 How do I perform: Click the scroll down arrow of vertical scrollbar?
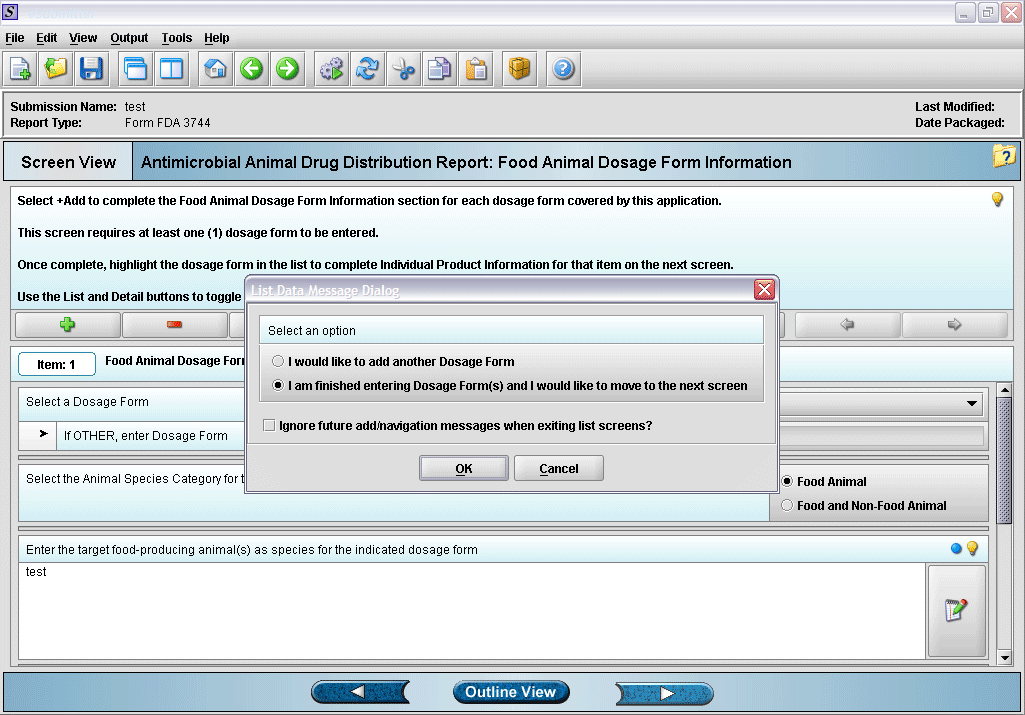[x=1005, y=657]
